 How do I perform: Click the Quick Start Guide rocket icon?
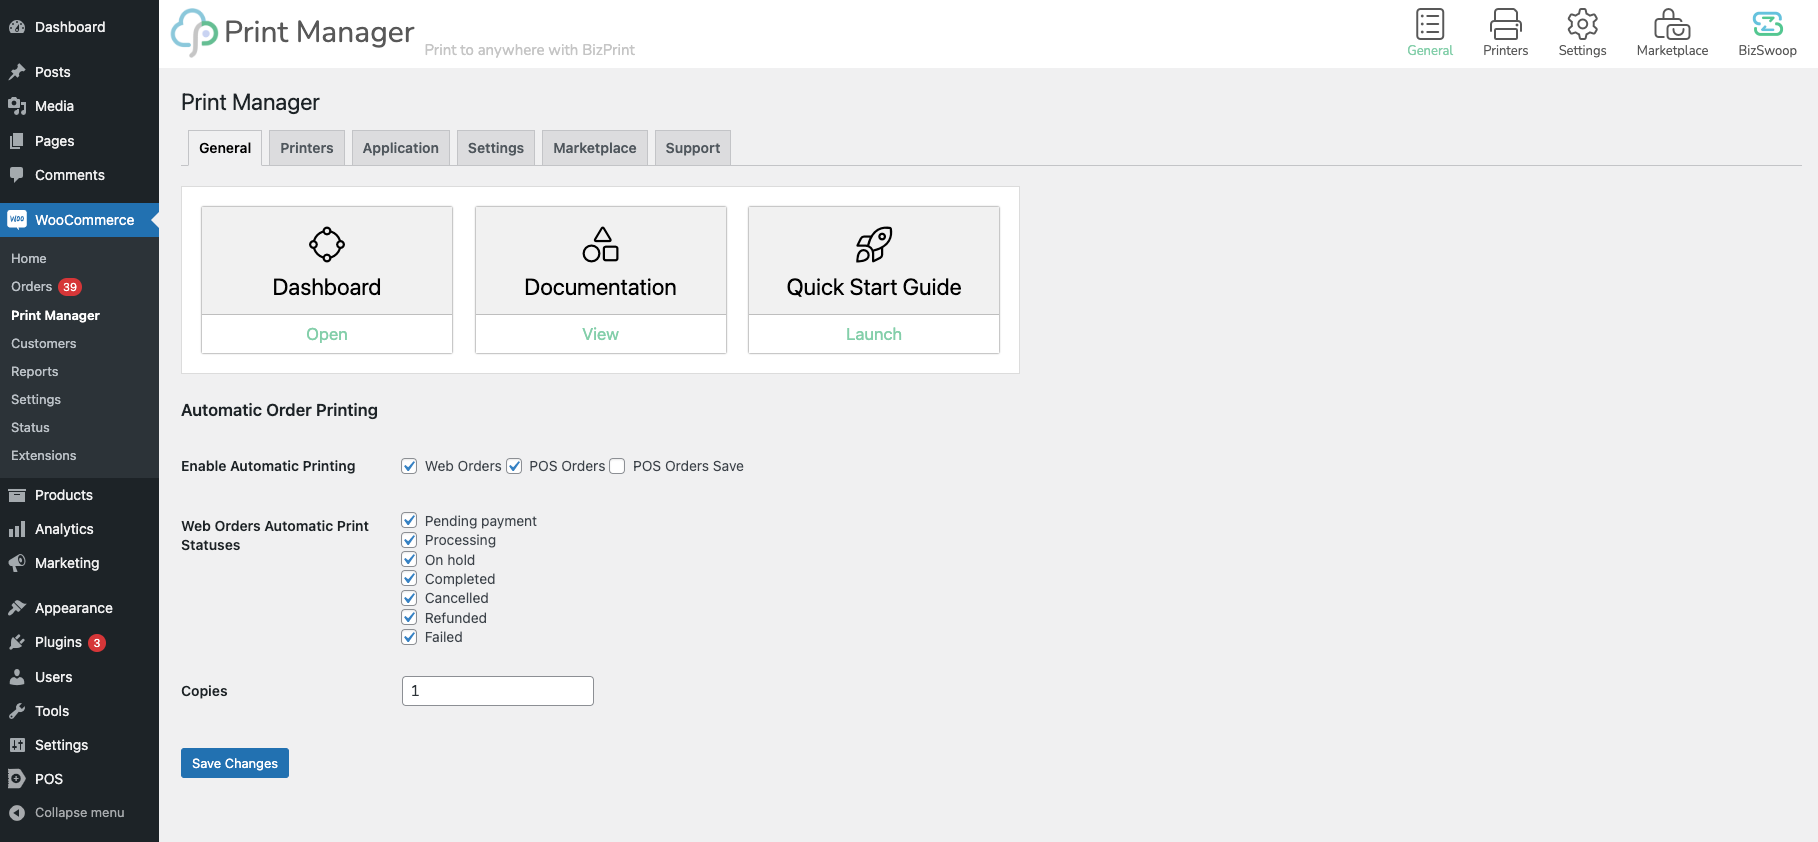coord(874,244)
